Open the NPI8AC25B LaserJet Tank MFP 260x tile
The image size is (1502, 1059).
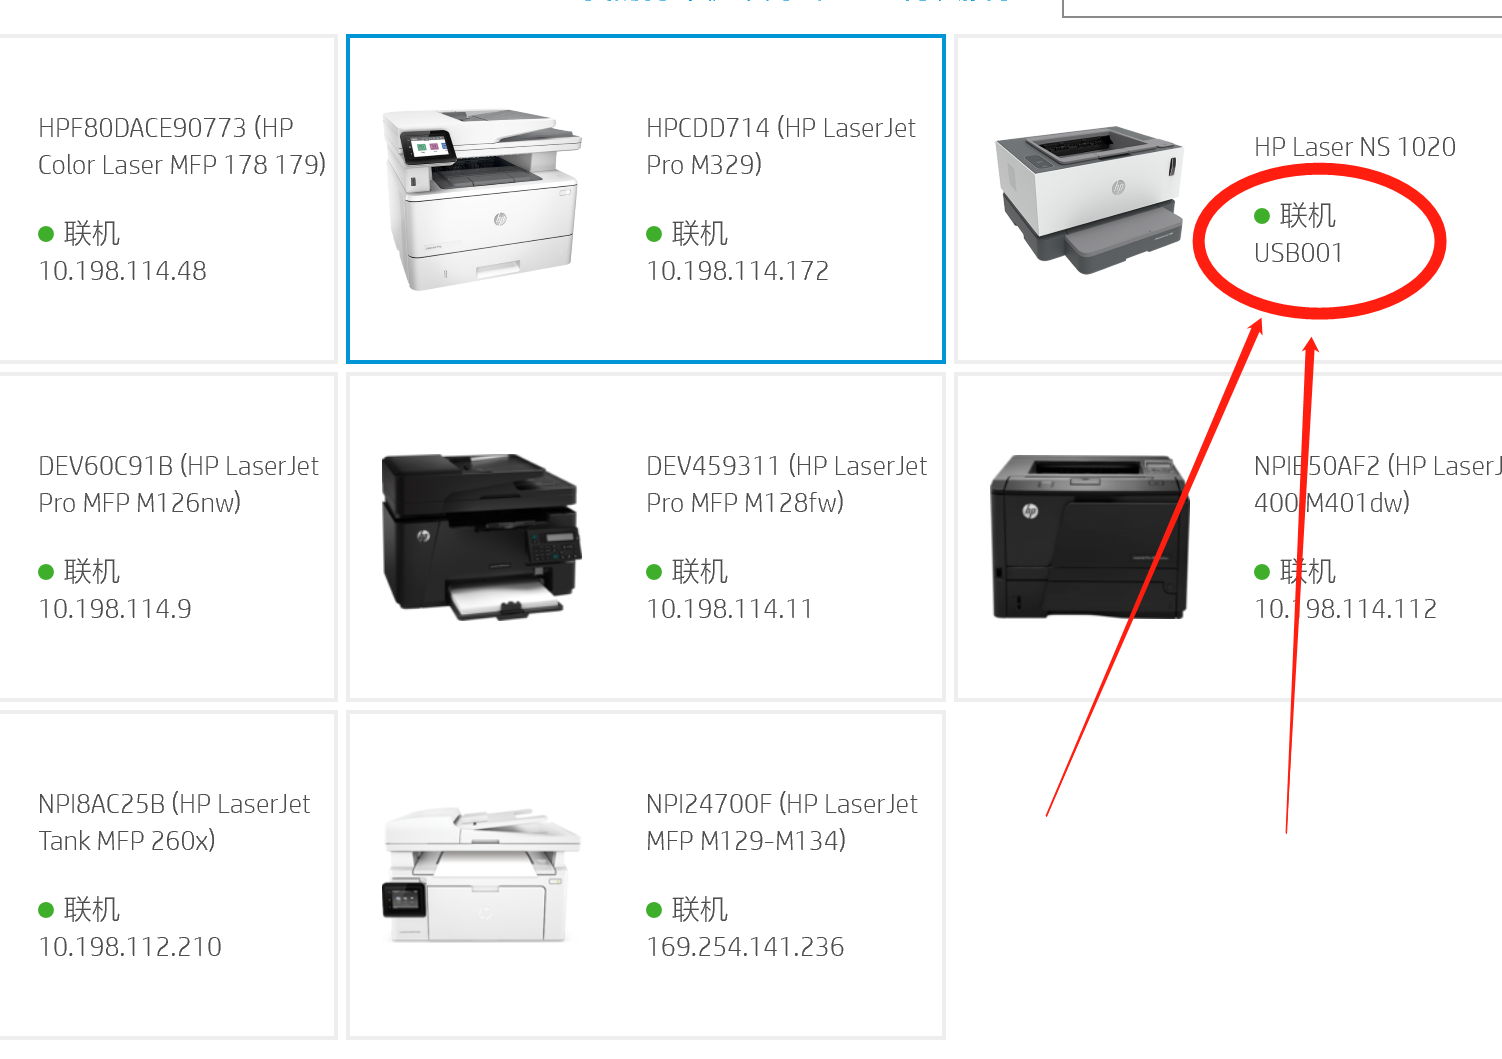point(167,876)
